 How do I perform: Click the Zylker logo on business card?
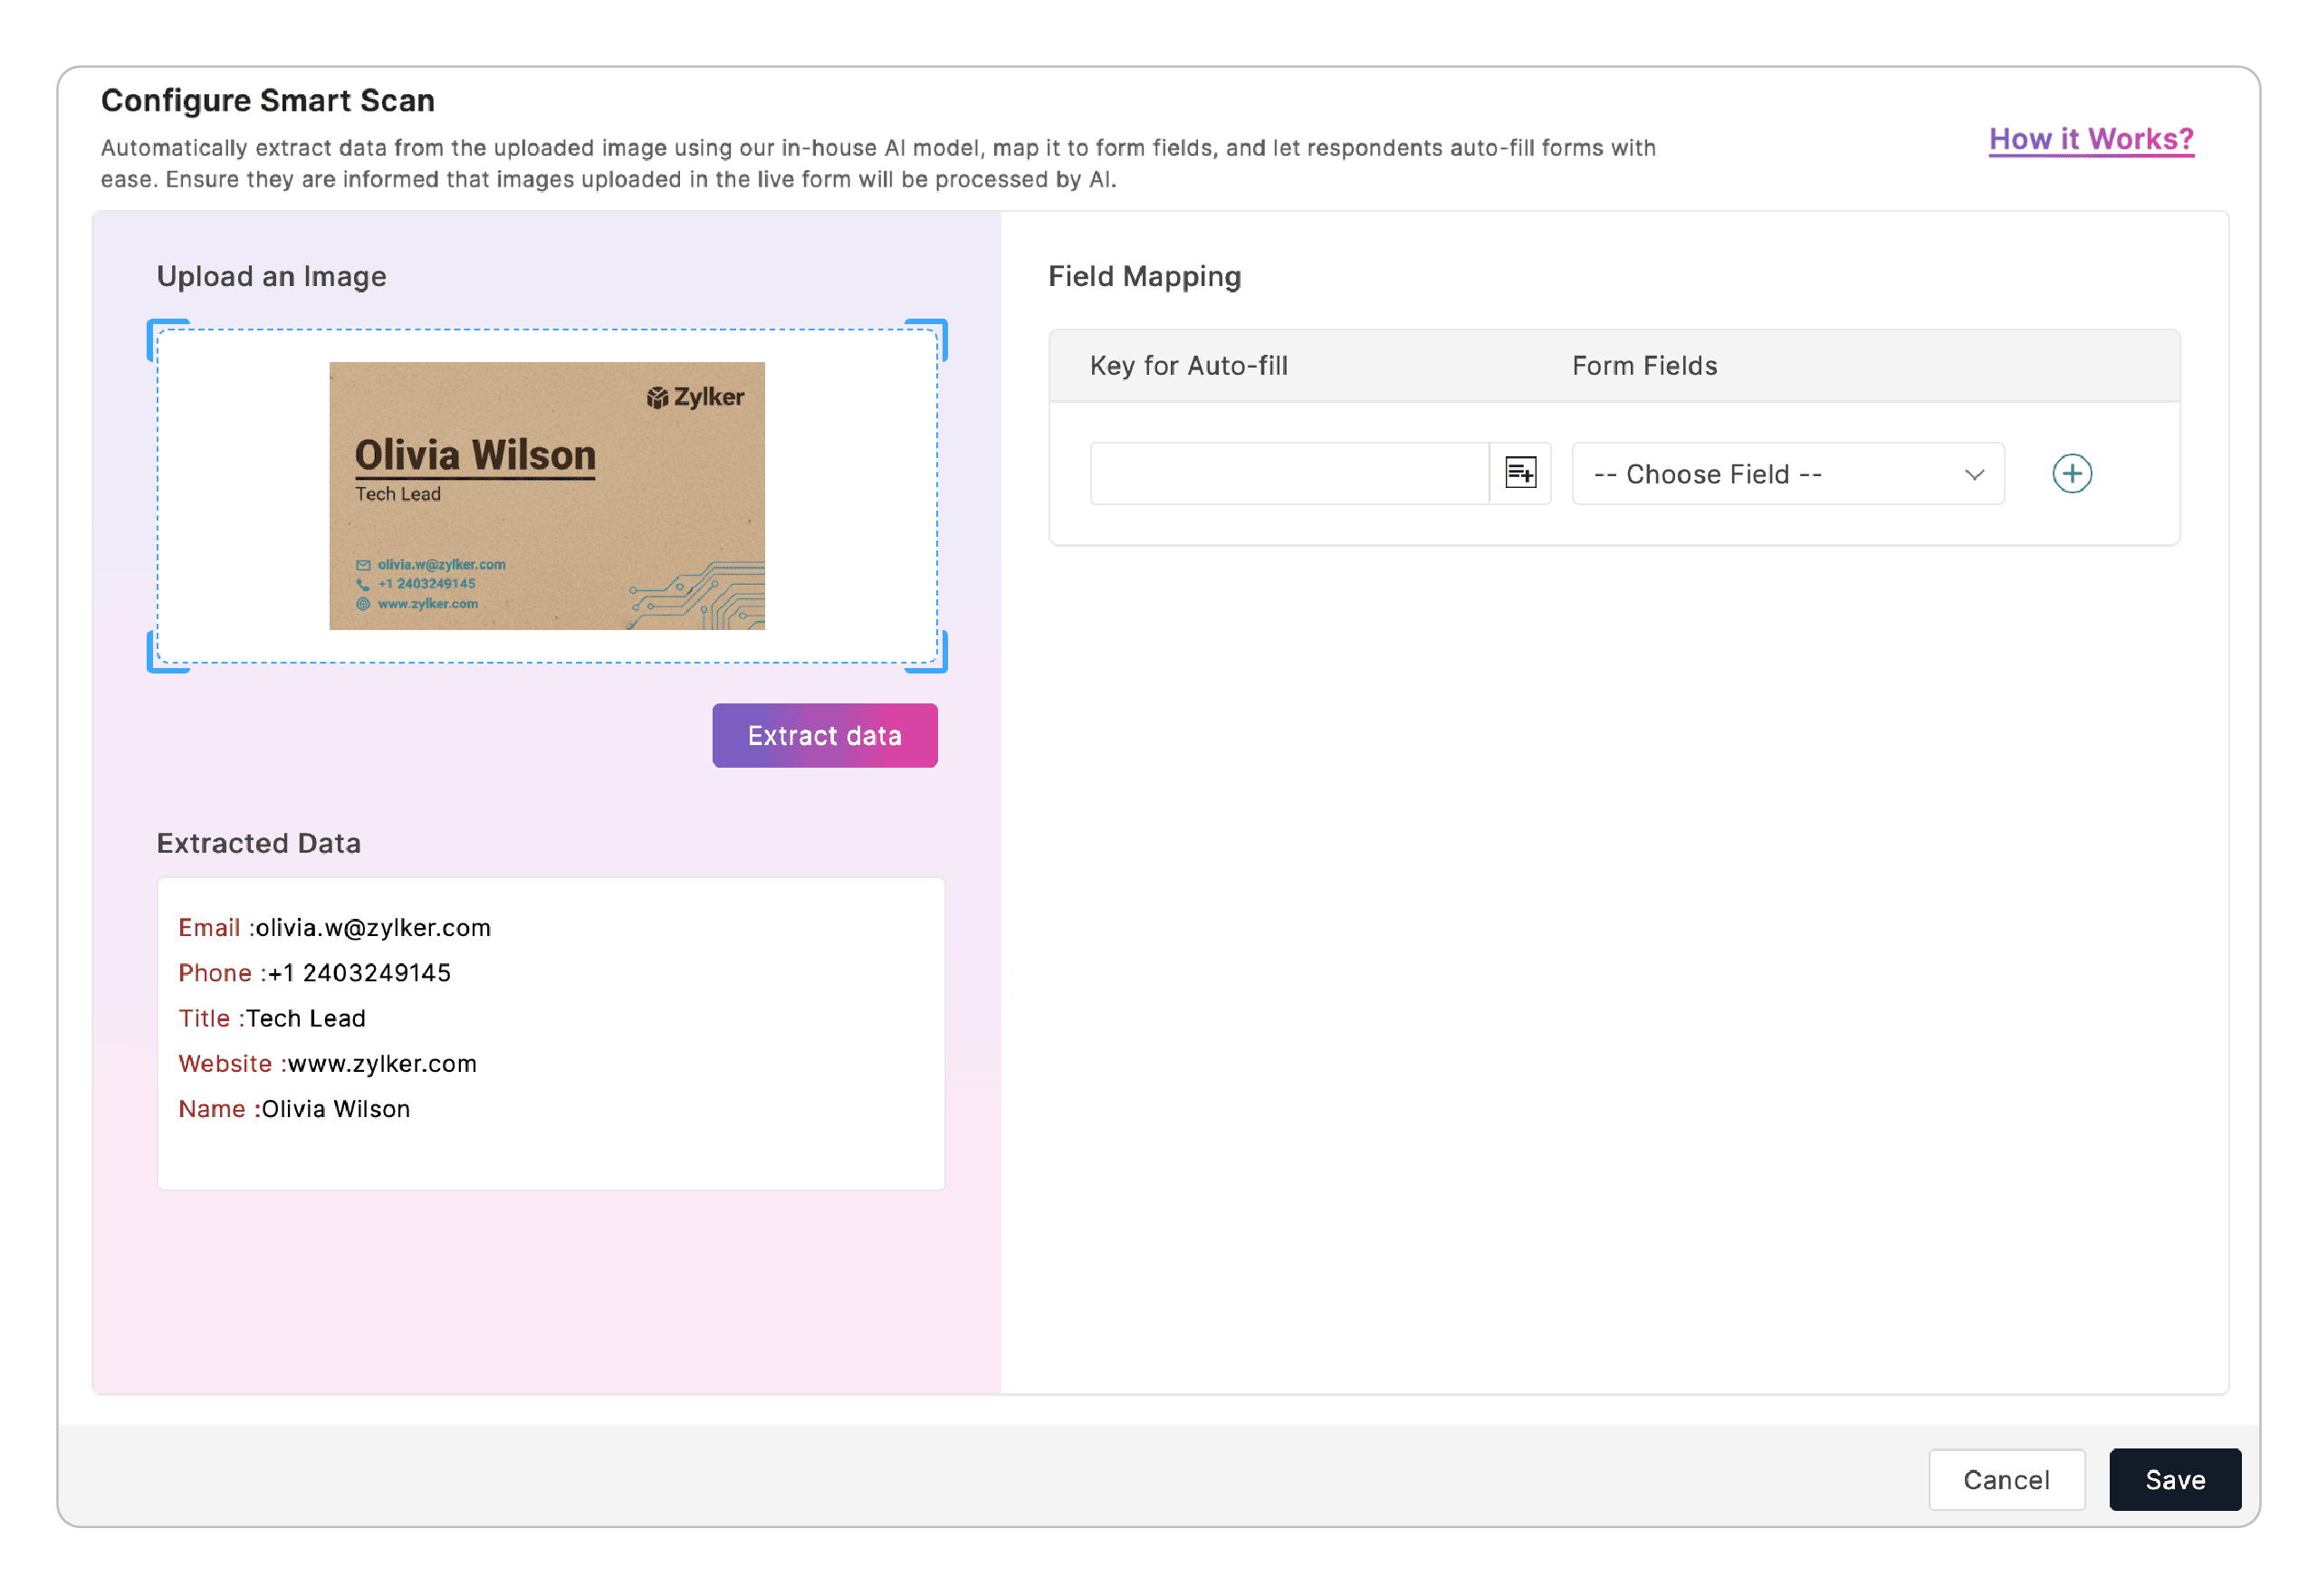pyautogui.click(x=695, y=397)
